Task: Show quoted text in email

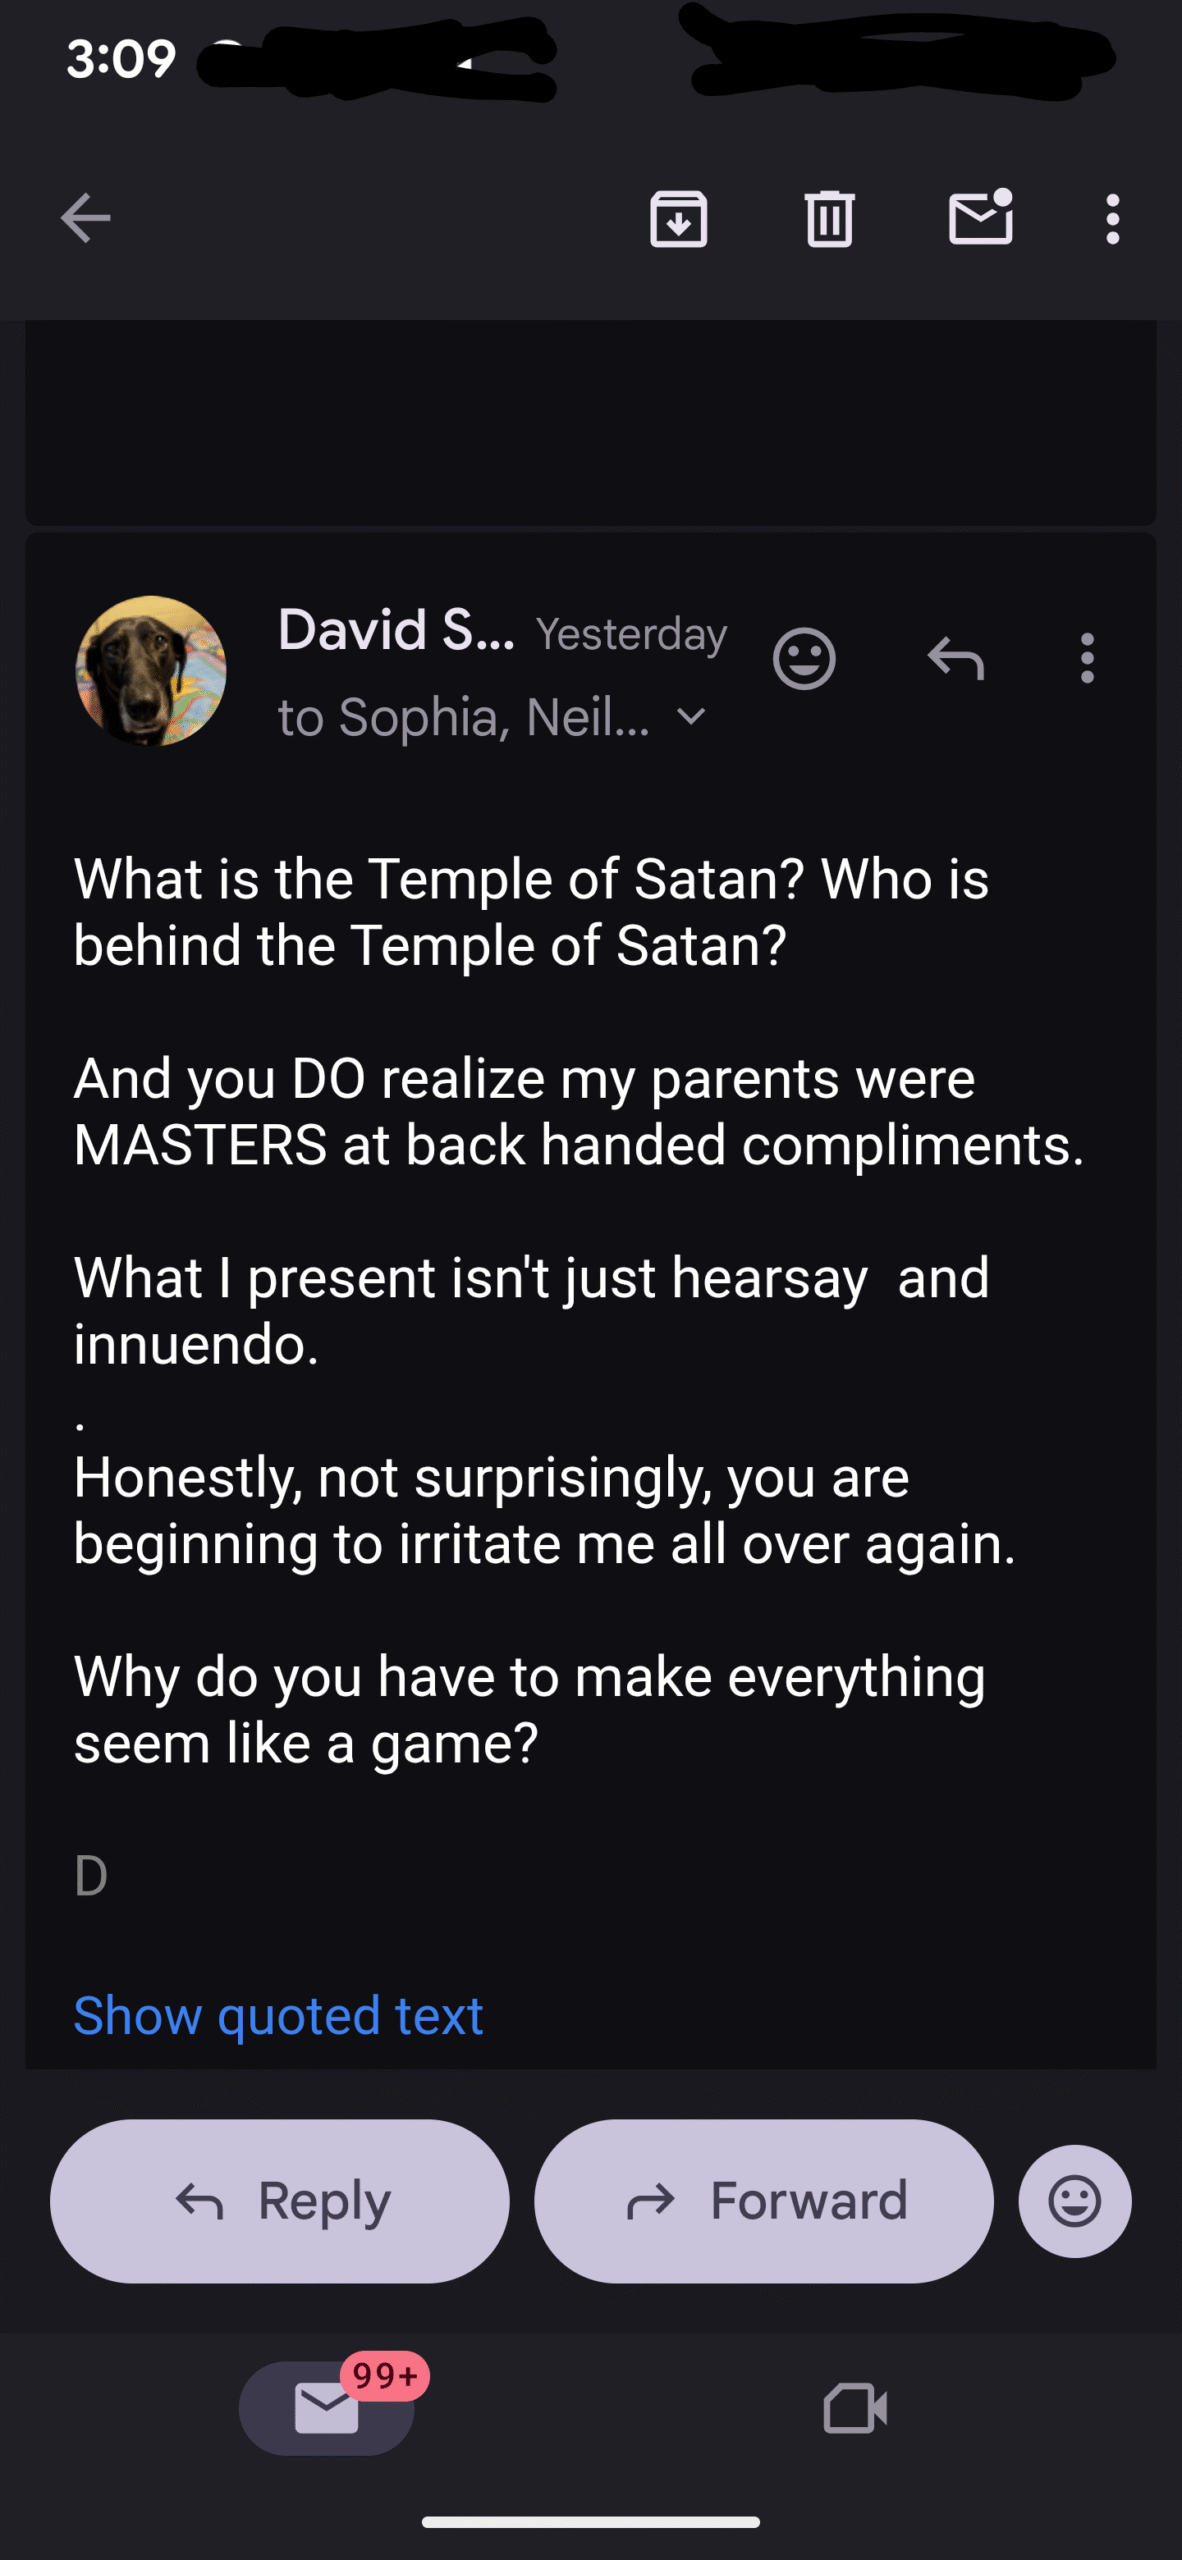Action: 278,2015
